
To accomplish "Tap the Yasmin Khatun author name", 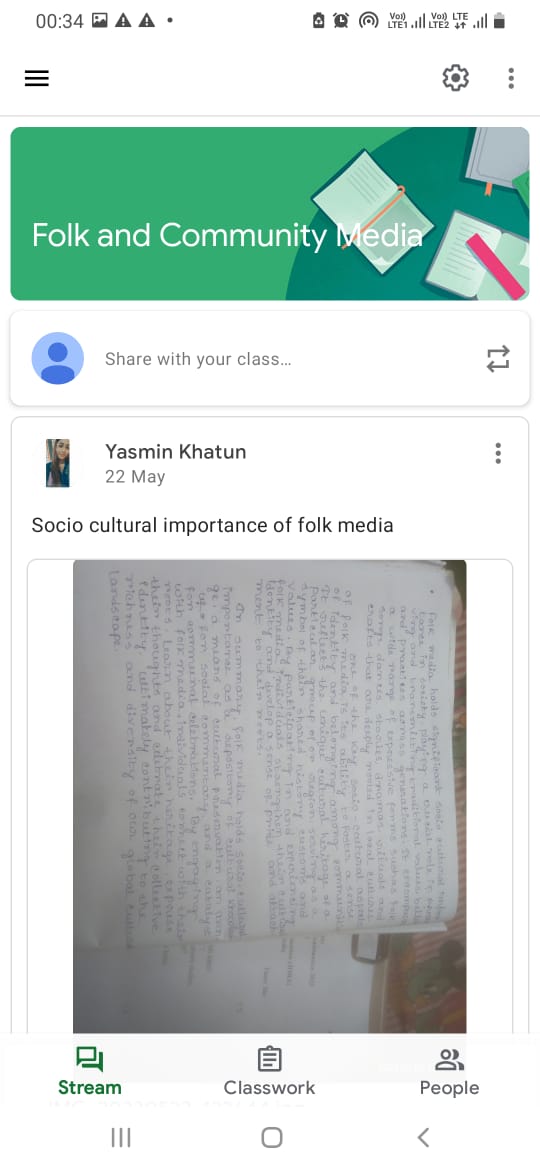I will click(x=175, y=451).
